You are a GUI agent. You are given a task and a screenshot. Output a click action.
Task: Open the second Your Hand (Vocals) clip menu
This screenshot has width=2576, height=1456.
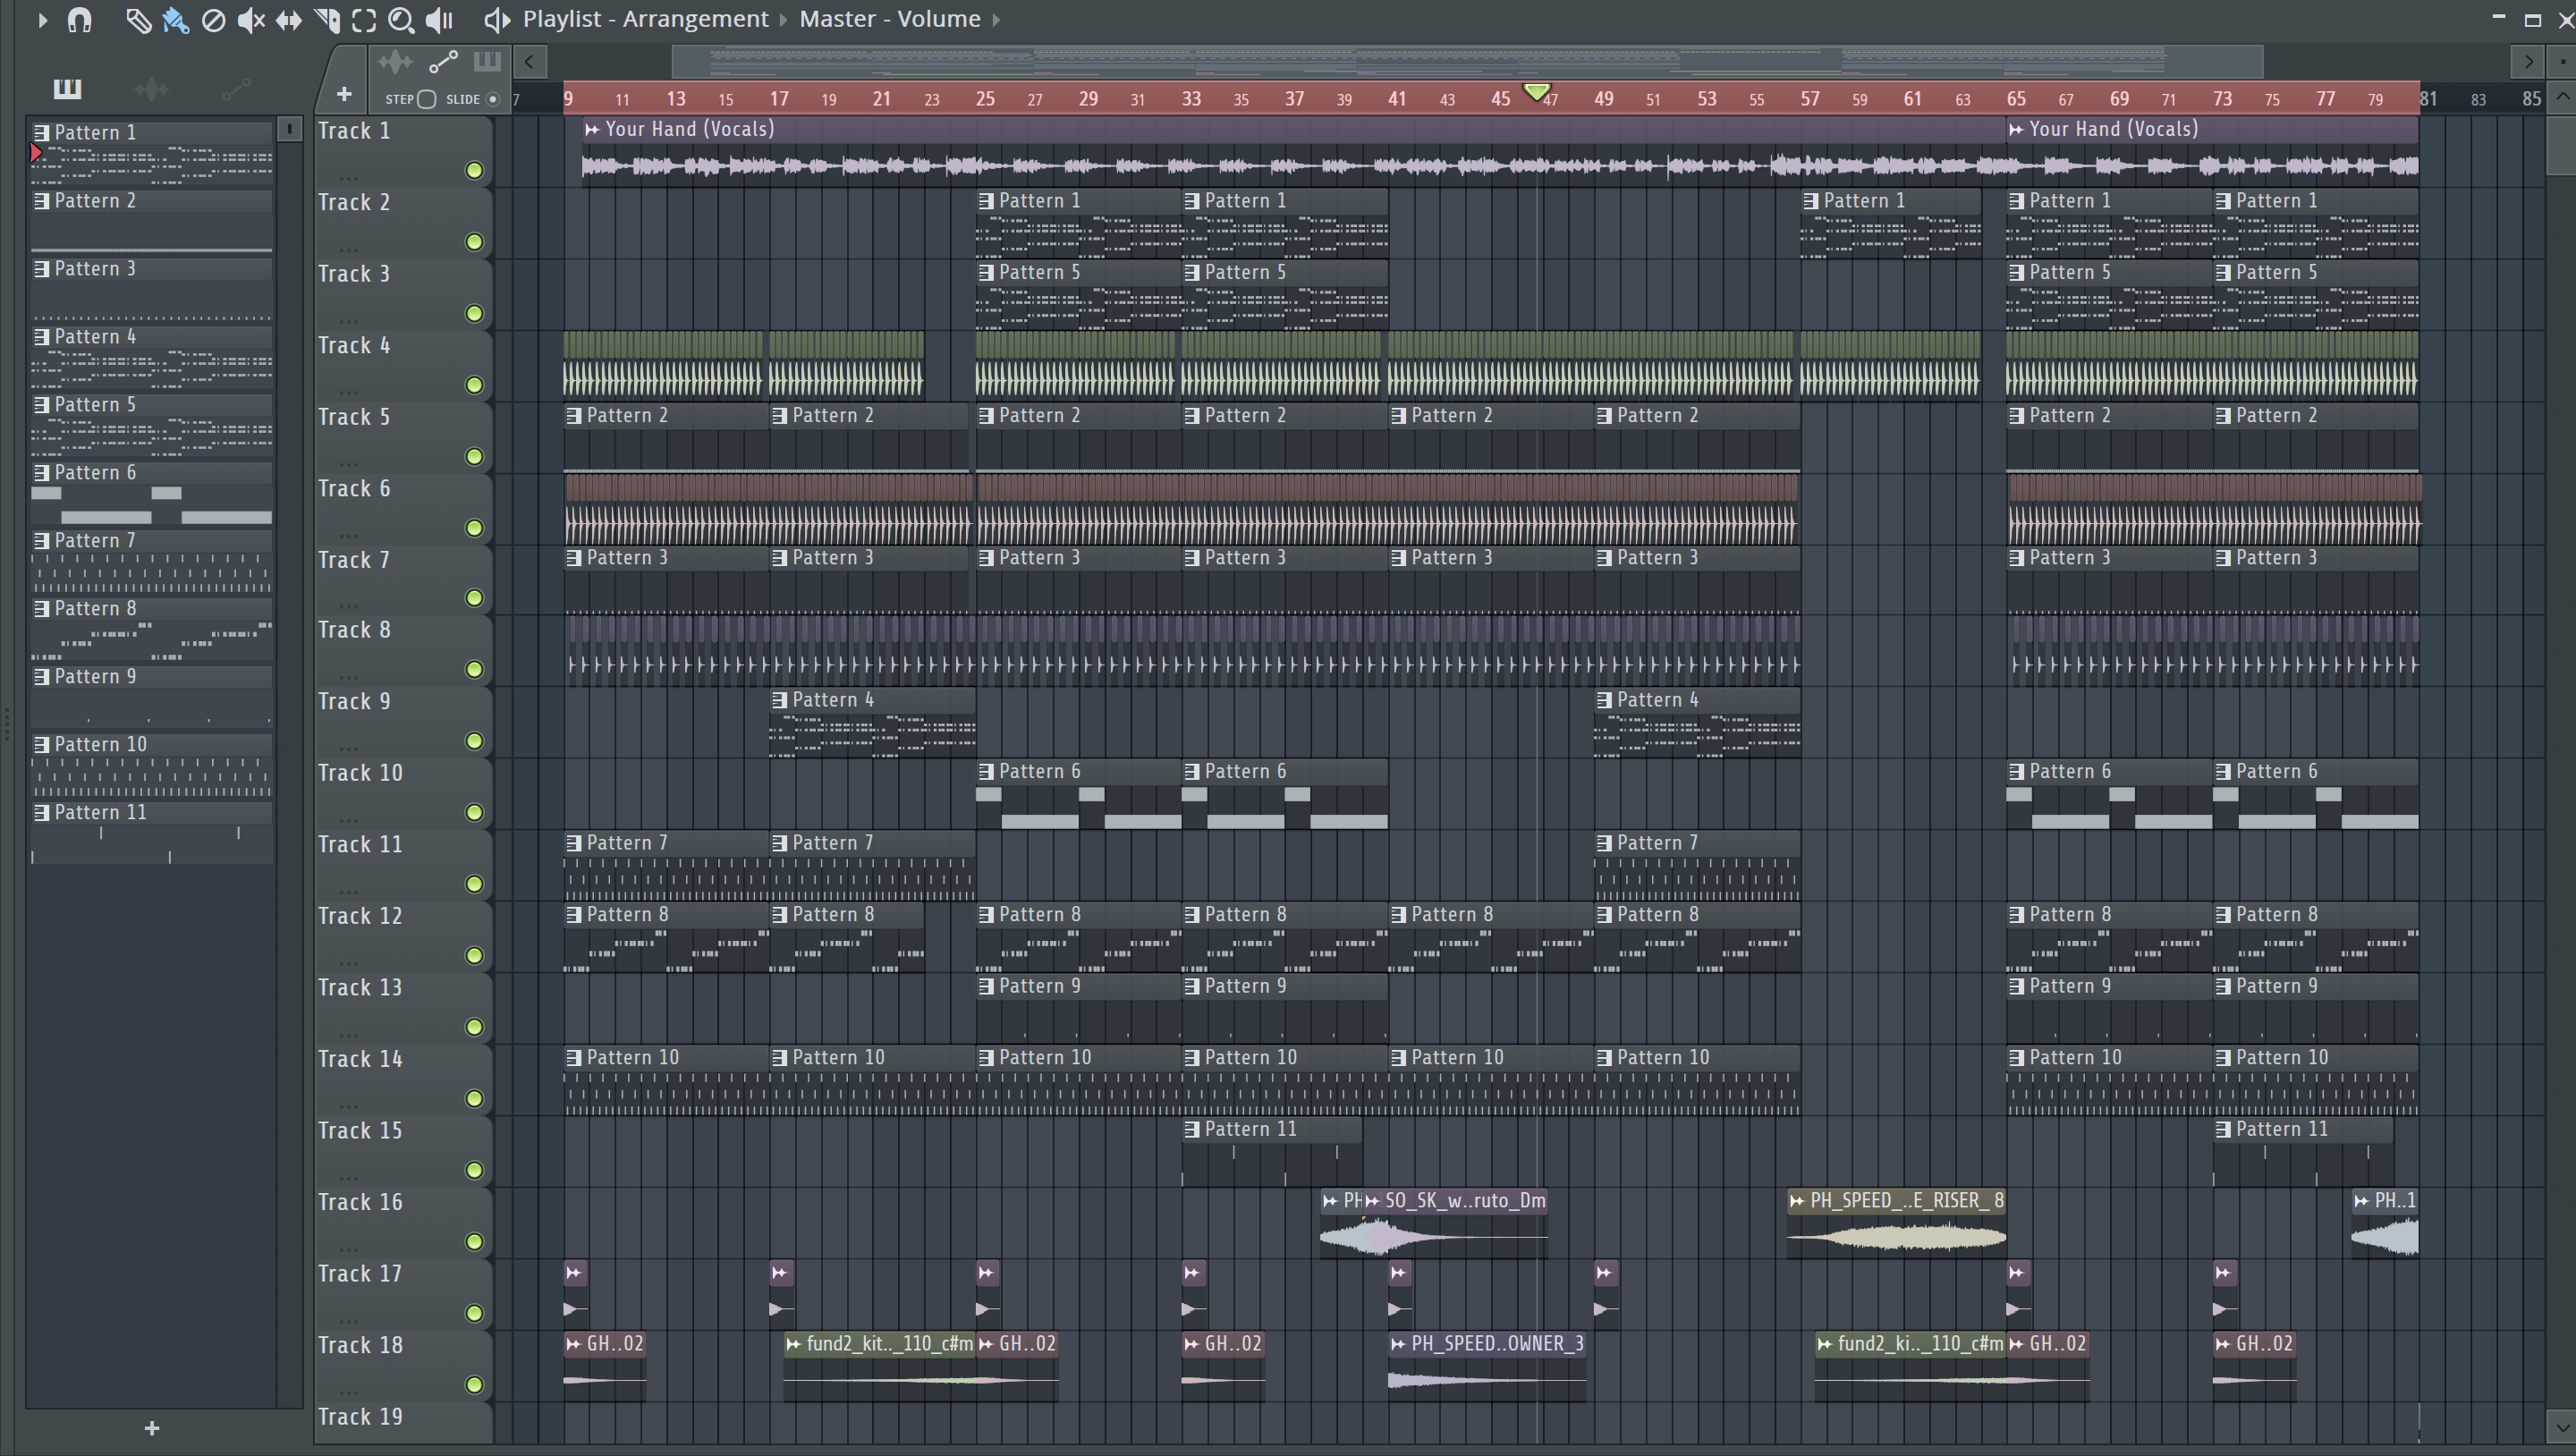pos(2016,129)
